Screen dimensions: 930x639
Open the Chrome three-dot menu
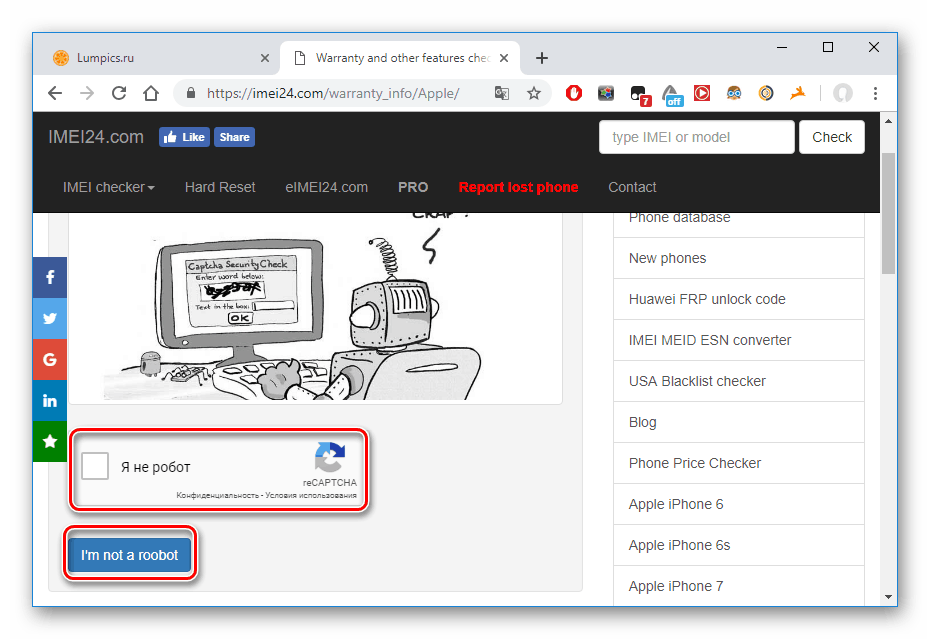(875, 93)
